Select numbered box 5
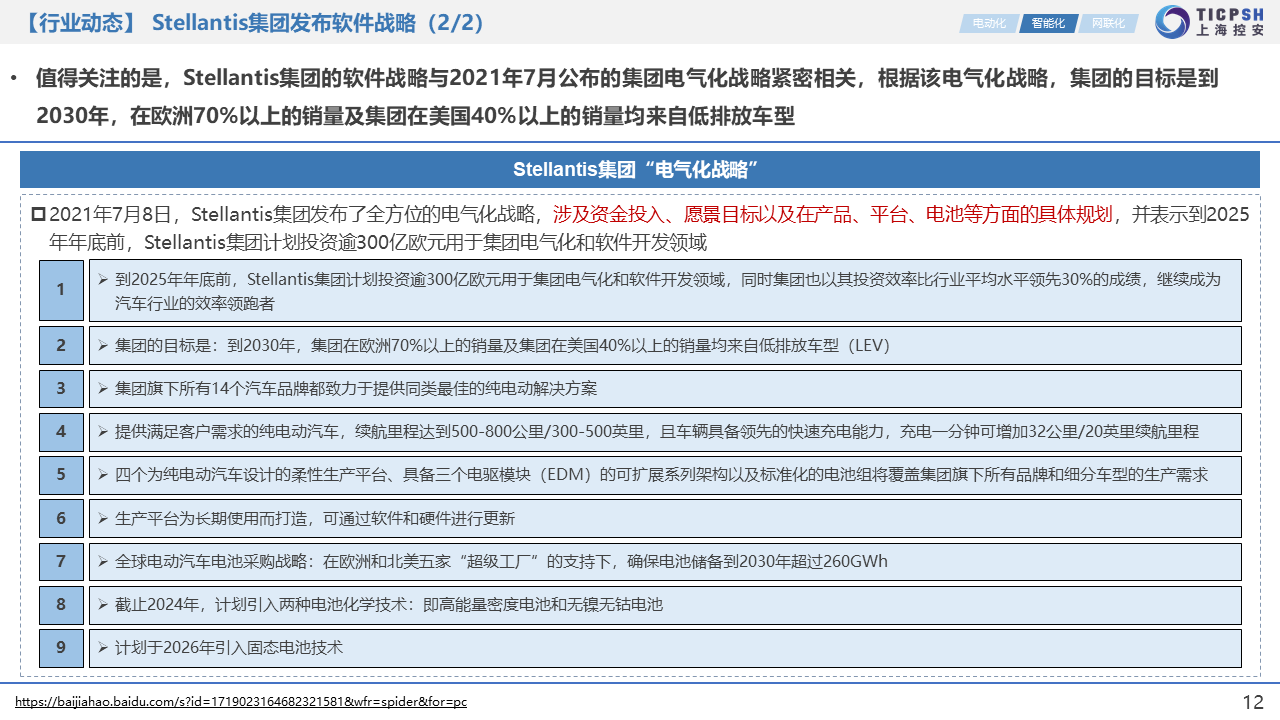Screen dimensions: 1280x720 (61, 475)
